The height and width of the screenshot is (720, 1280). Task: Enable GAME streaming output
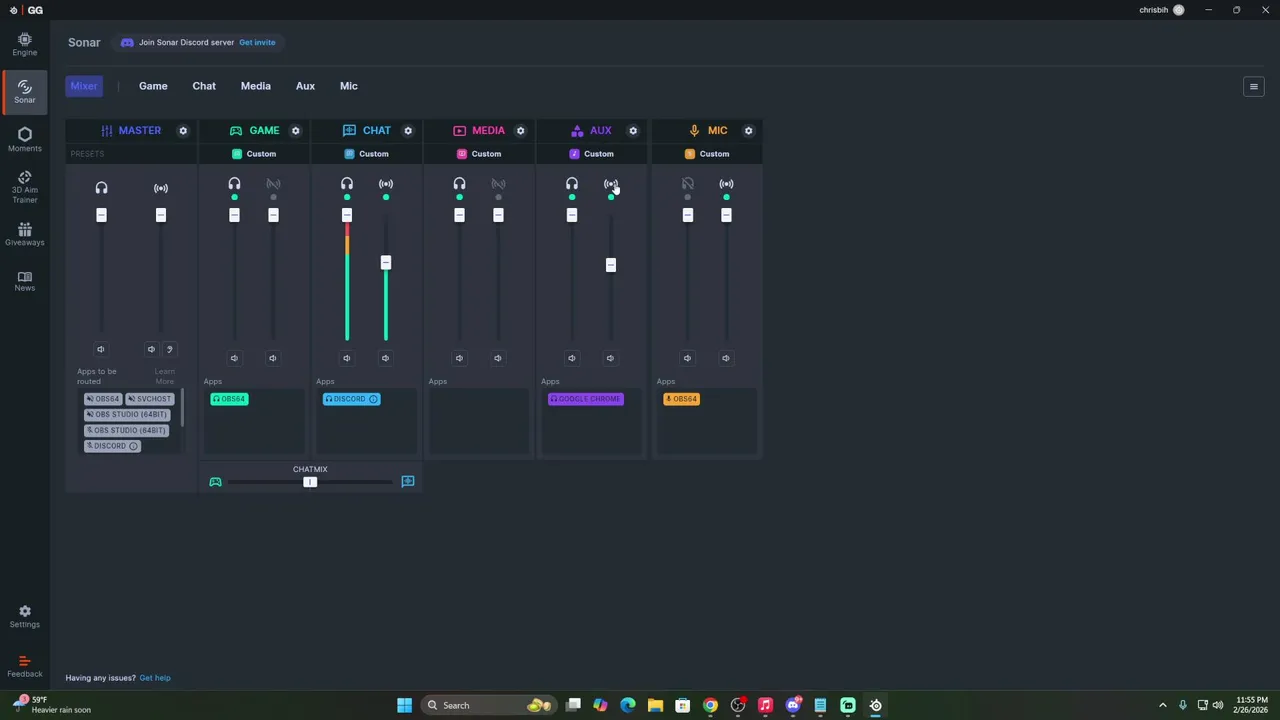click(x=273, y=184)
